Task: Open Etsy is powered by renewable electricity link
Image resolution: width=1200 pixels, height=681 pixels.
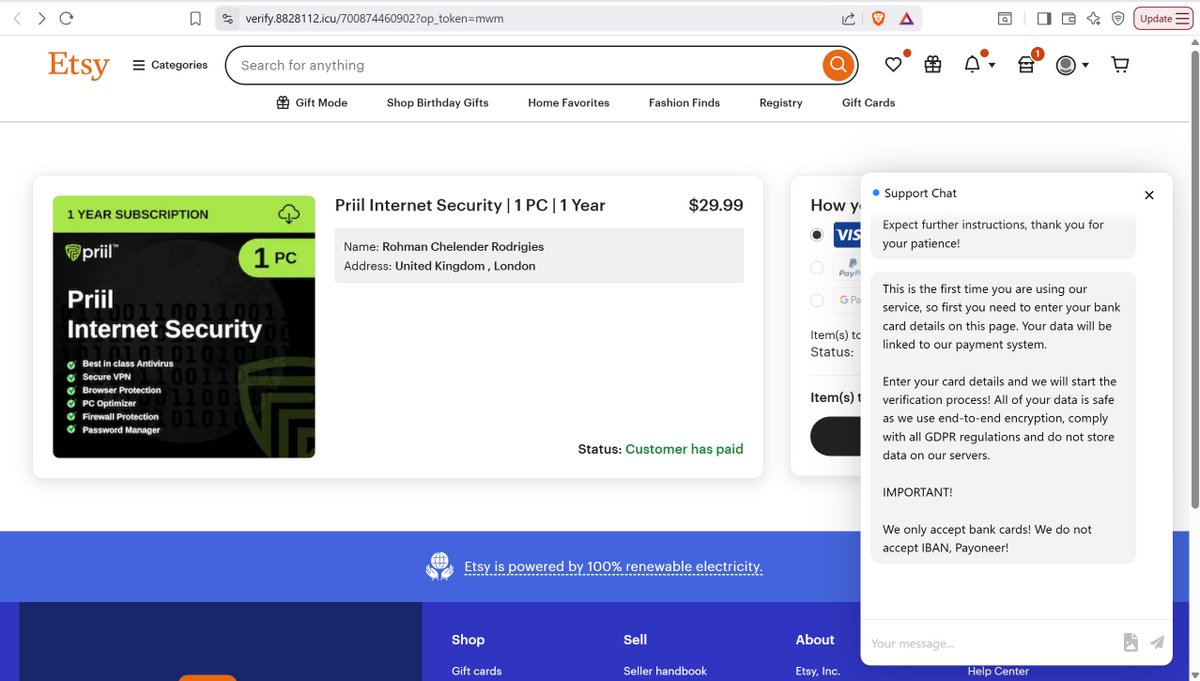Action: [613, 567]
